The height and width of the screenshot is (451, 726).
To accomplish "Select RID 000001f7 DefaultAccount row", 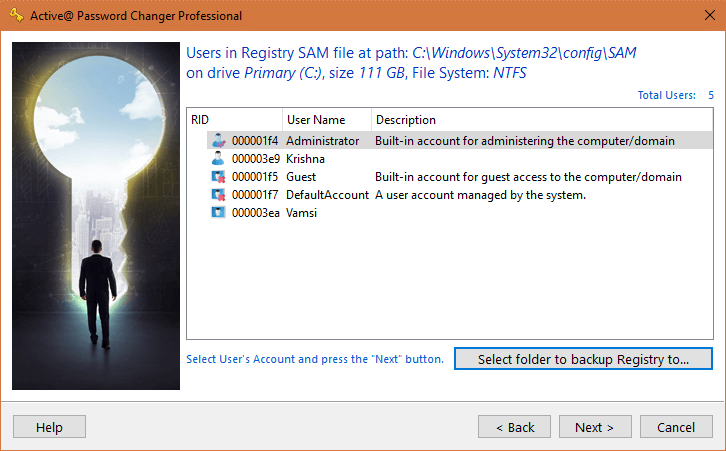I will pyautogui.click(x=459, y=195).
